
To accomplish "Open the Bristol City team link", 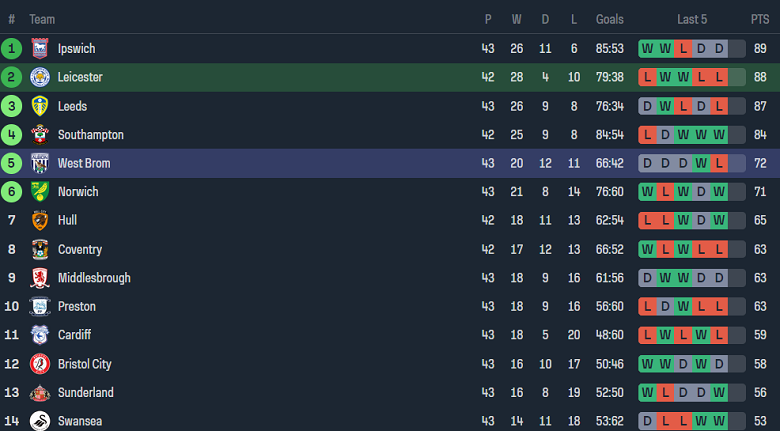I will coord(84,364).
